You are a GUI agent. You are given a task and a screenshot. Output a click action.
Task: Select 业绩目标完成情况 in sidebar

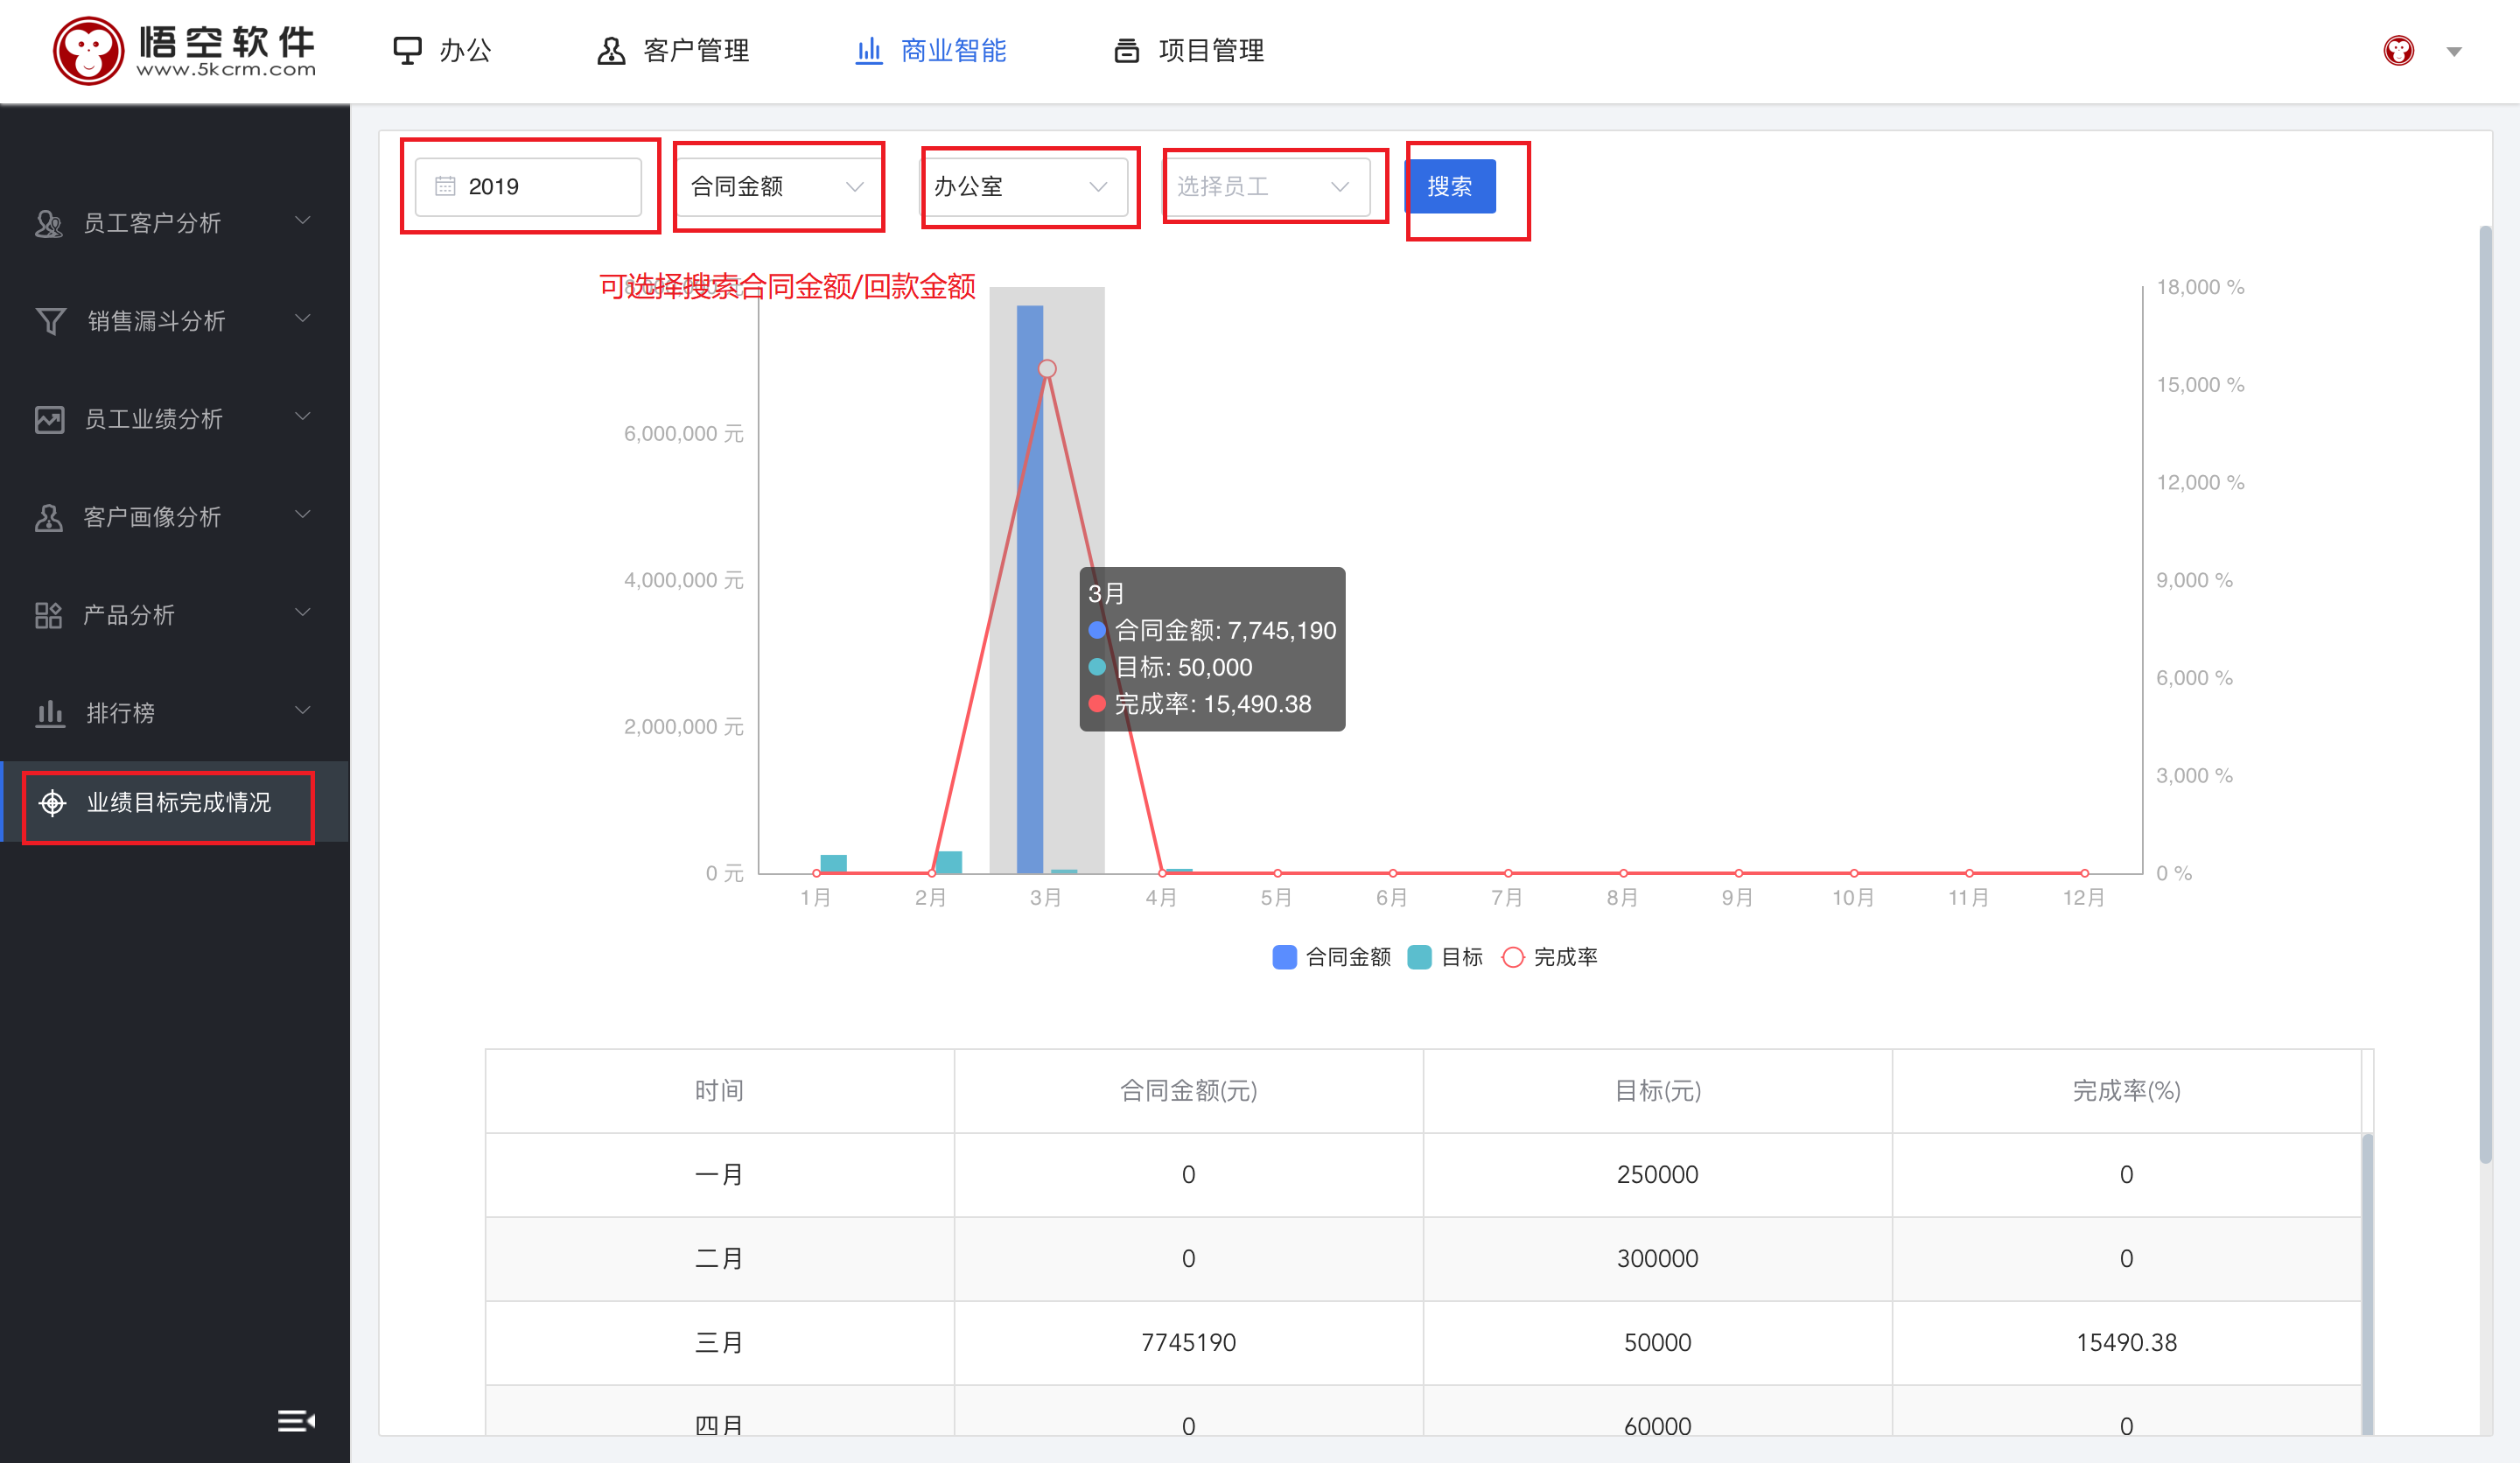(175, 802)
